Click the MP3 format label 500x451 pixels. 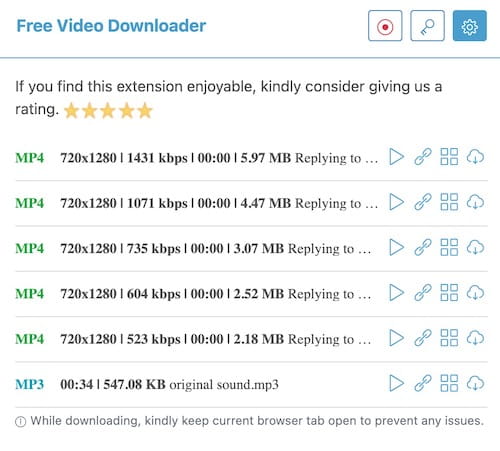(x=30, y=385)
